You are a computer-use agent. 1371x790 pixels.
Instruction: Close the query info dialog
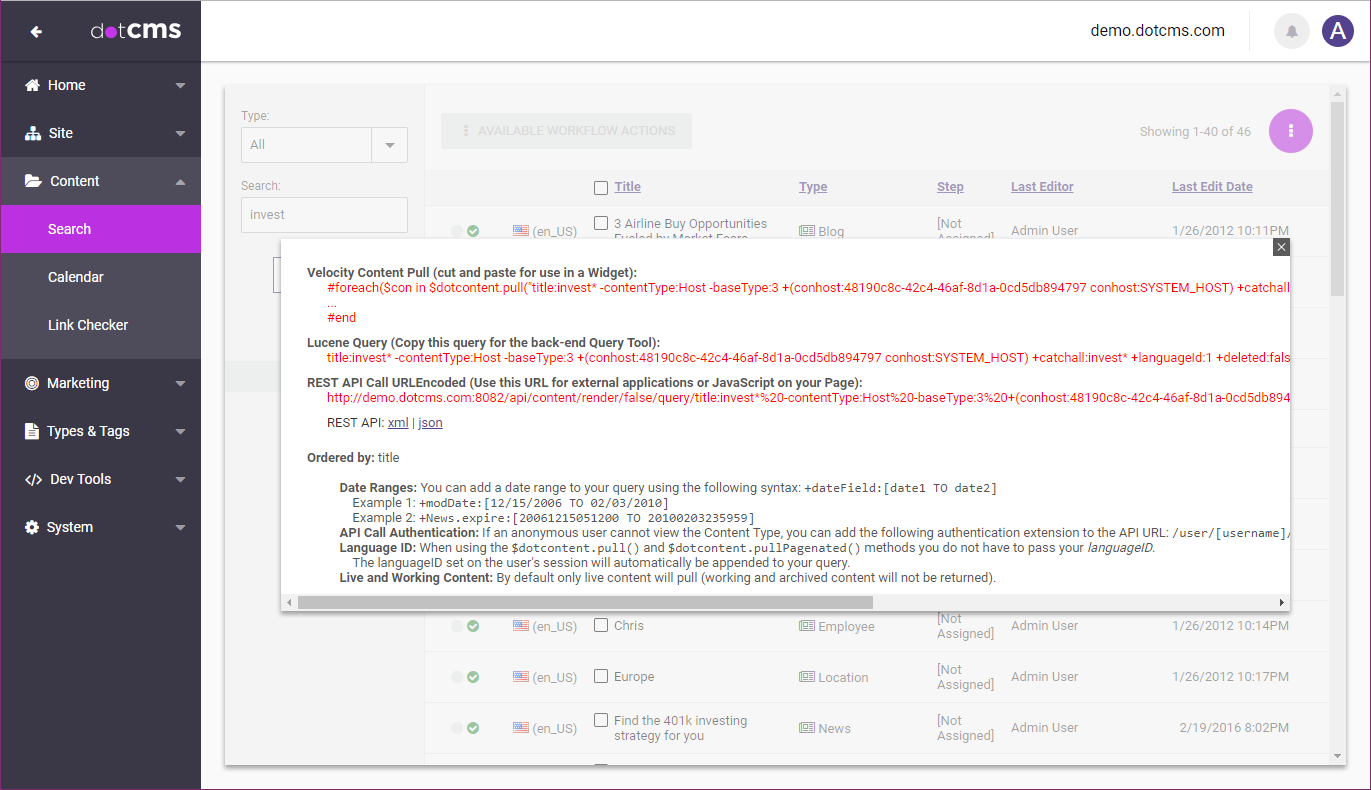(1281, 247)
